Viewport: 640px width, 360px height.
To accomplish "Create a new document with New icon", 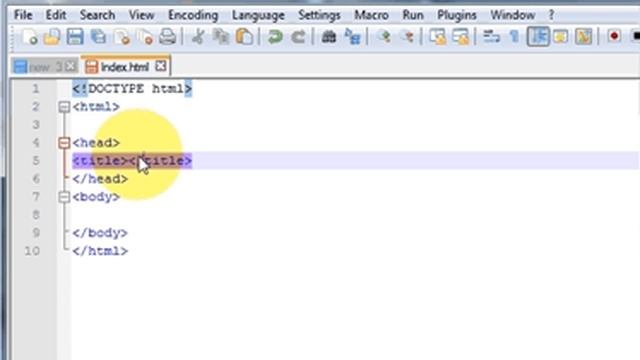I will click(30, 37).
